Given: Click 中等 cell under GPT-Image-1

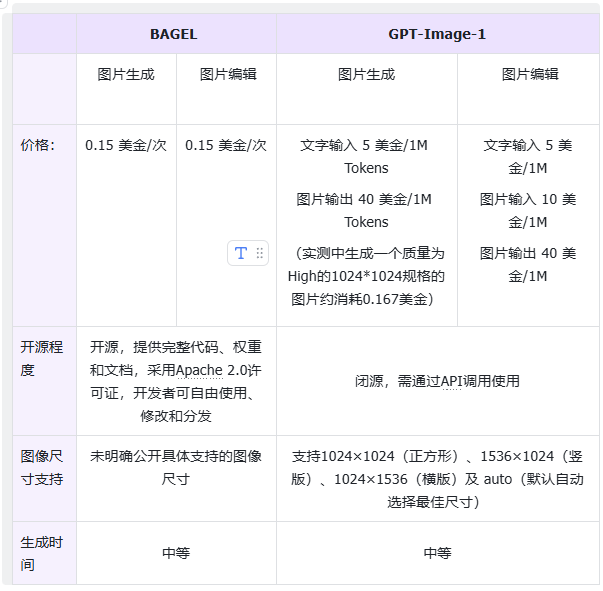Looking at the screenshot, I should [437, 553].
